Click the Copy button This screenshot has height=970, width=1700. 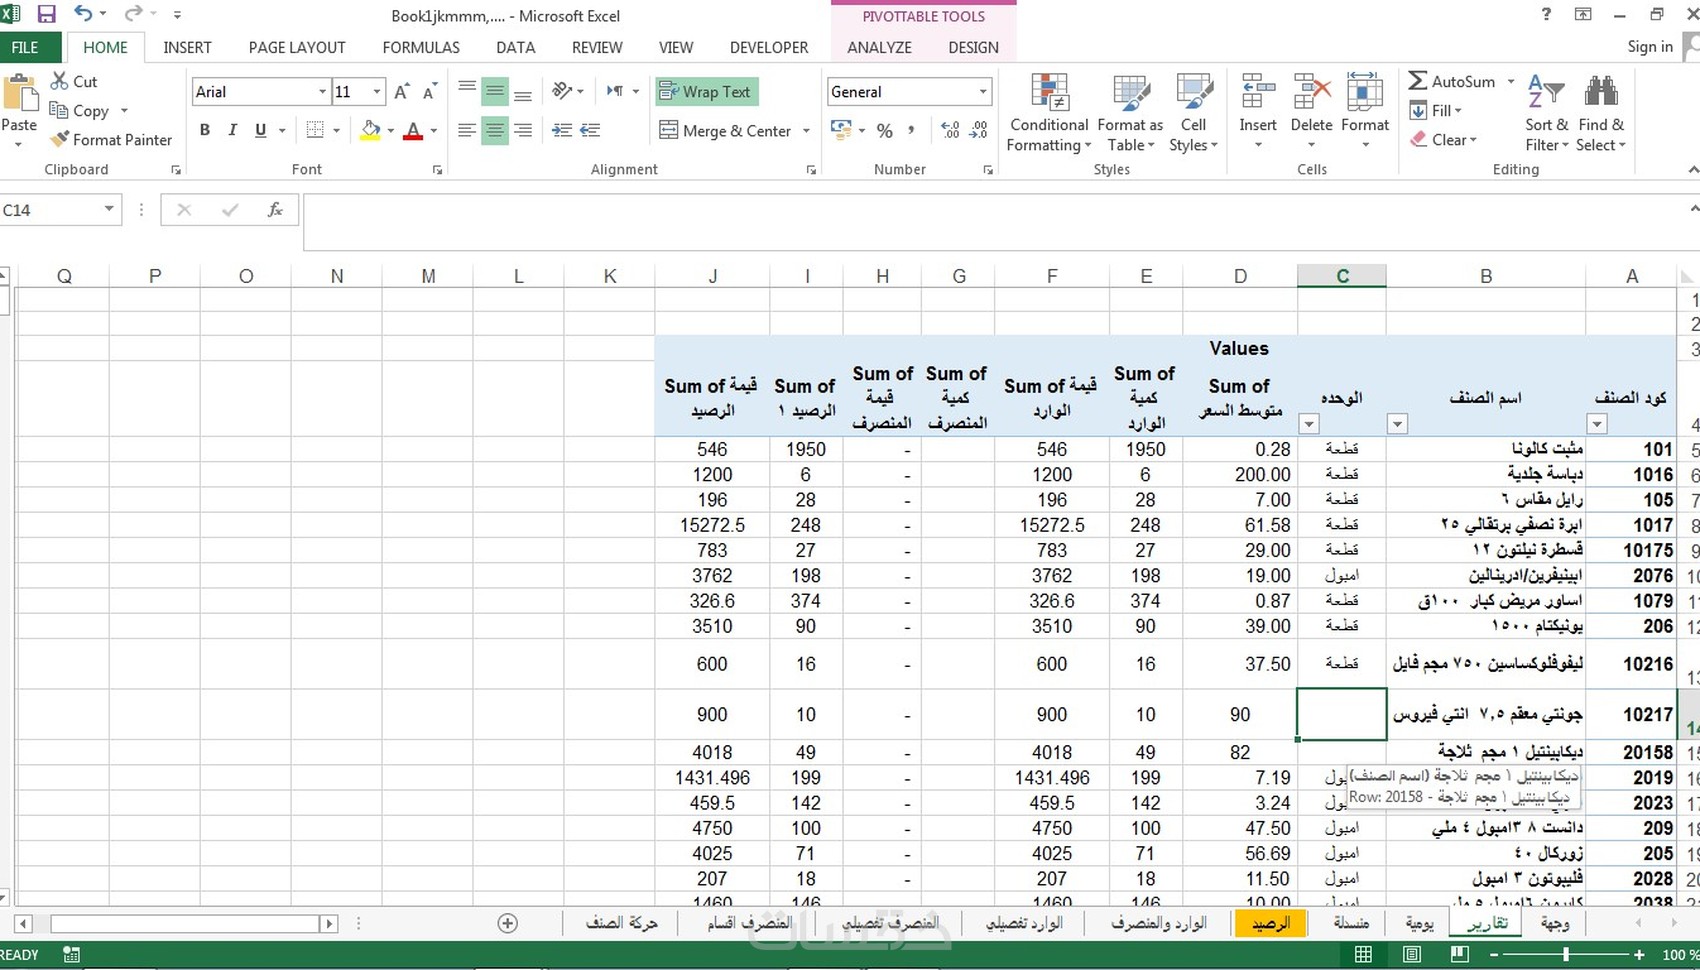click(x=80, y=111)
